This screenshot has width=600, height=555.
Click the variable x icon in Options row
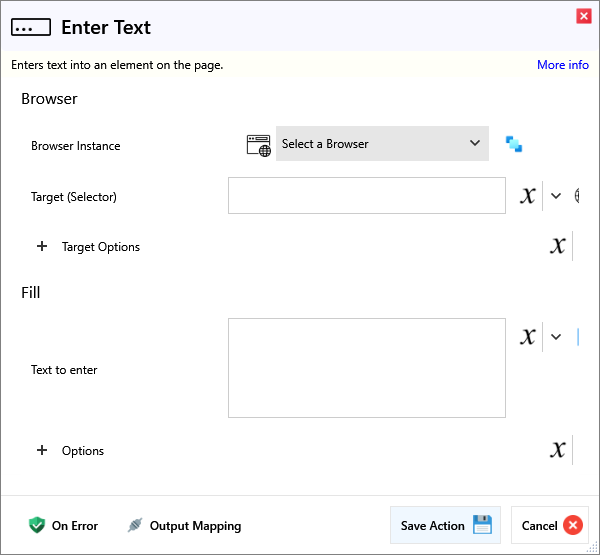coord(558,450)
